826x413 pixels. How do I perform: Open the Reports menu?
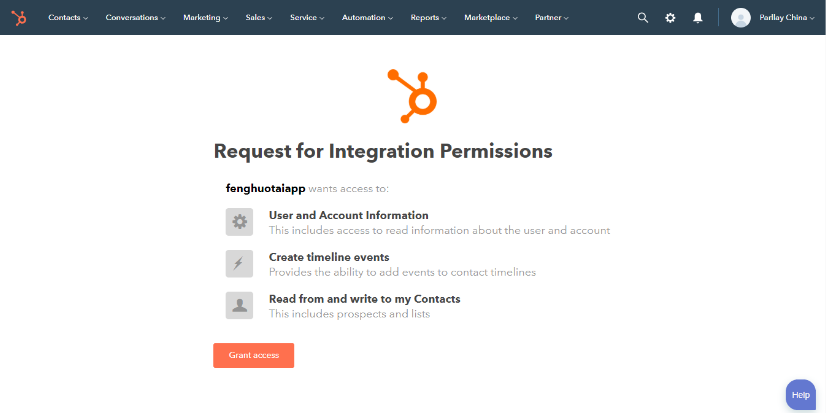428,18
